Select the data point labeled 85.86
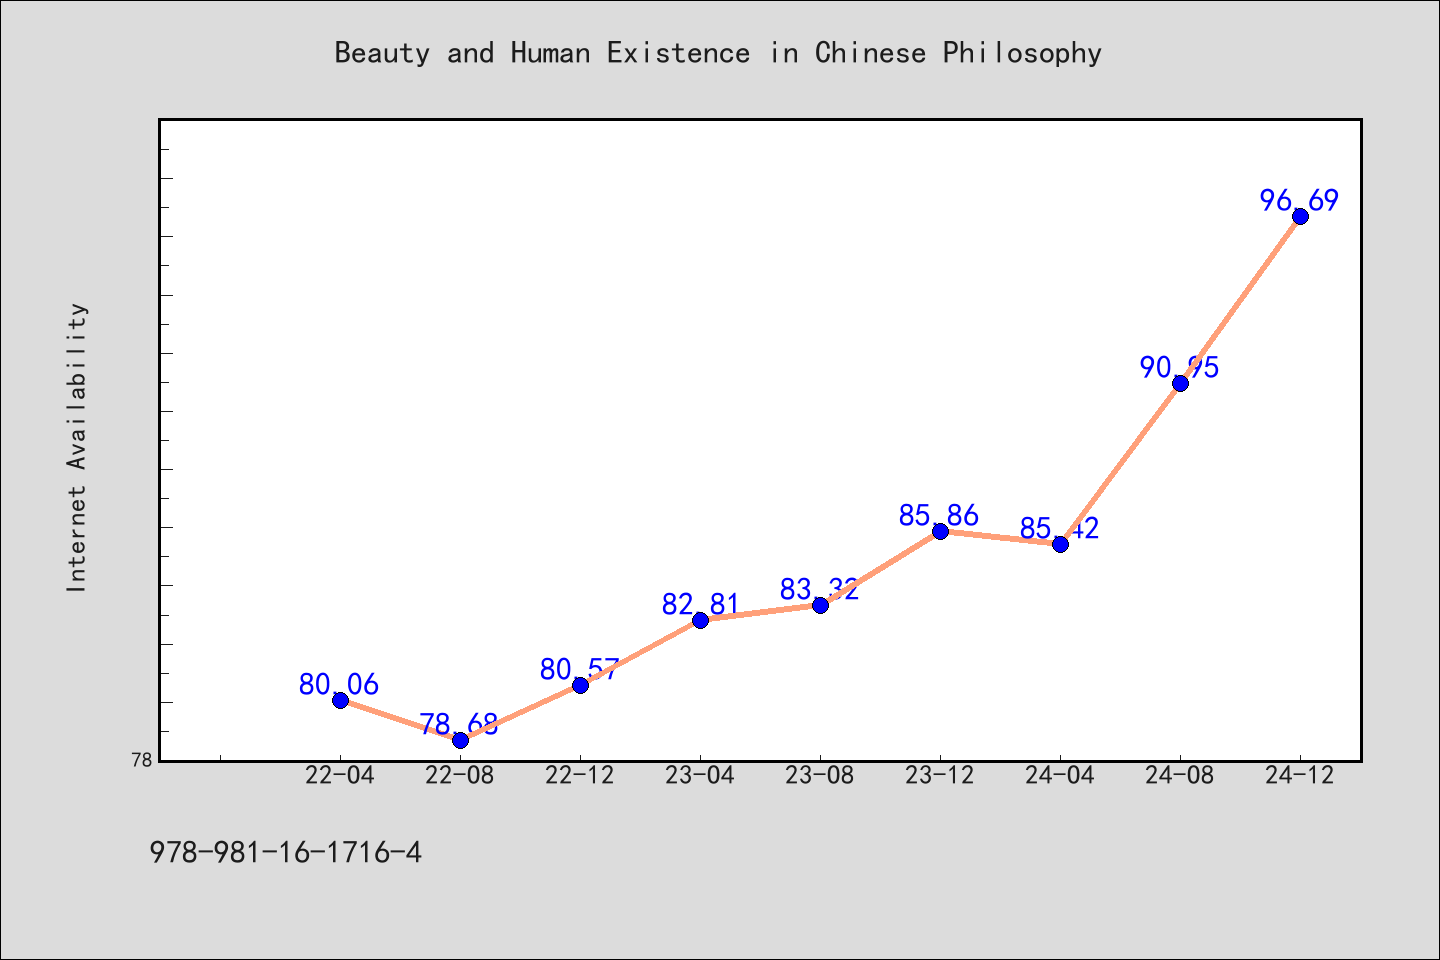The height and width of the screenshot is (960, 1440). 940,531
